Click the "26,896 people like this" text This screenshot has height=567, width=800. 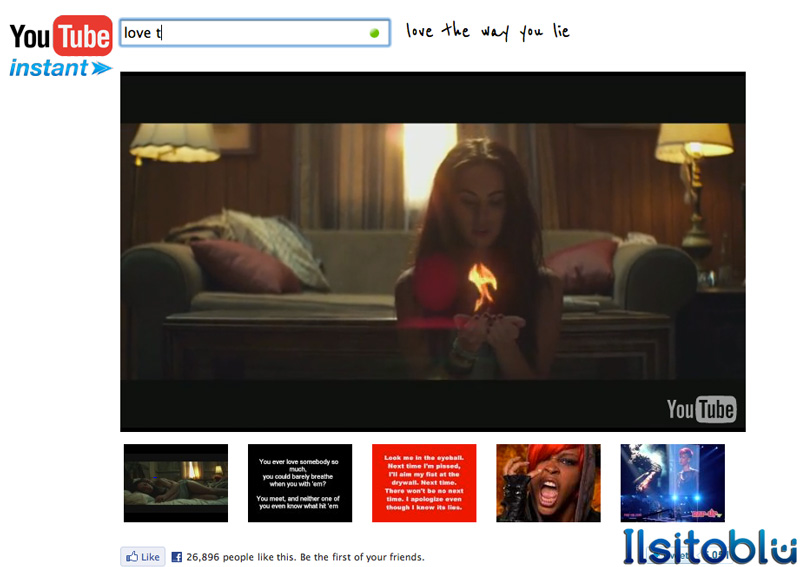click(241, 557)
